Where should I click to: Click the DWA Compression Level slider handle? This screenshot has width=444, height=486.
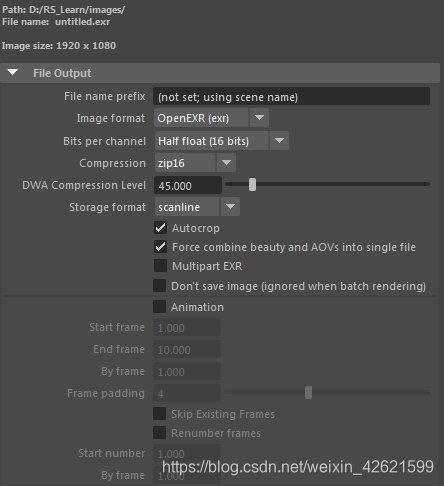pos(252,184)
